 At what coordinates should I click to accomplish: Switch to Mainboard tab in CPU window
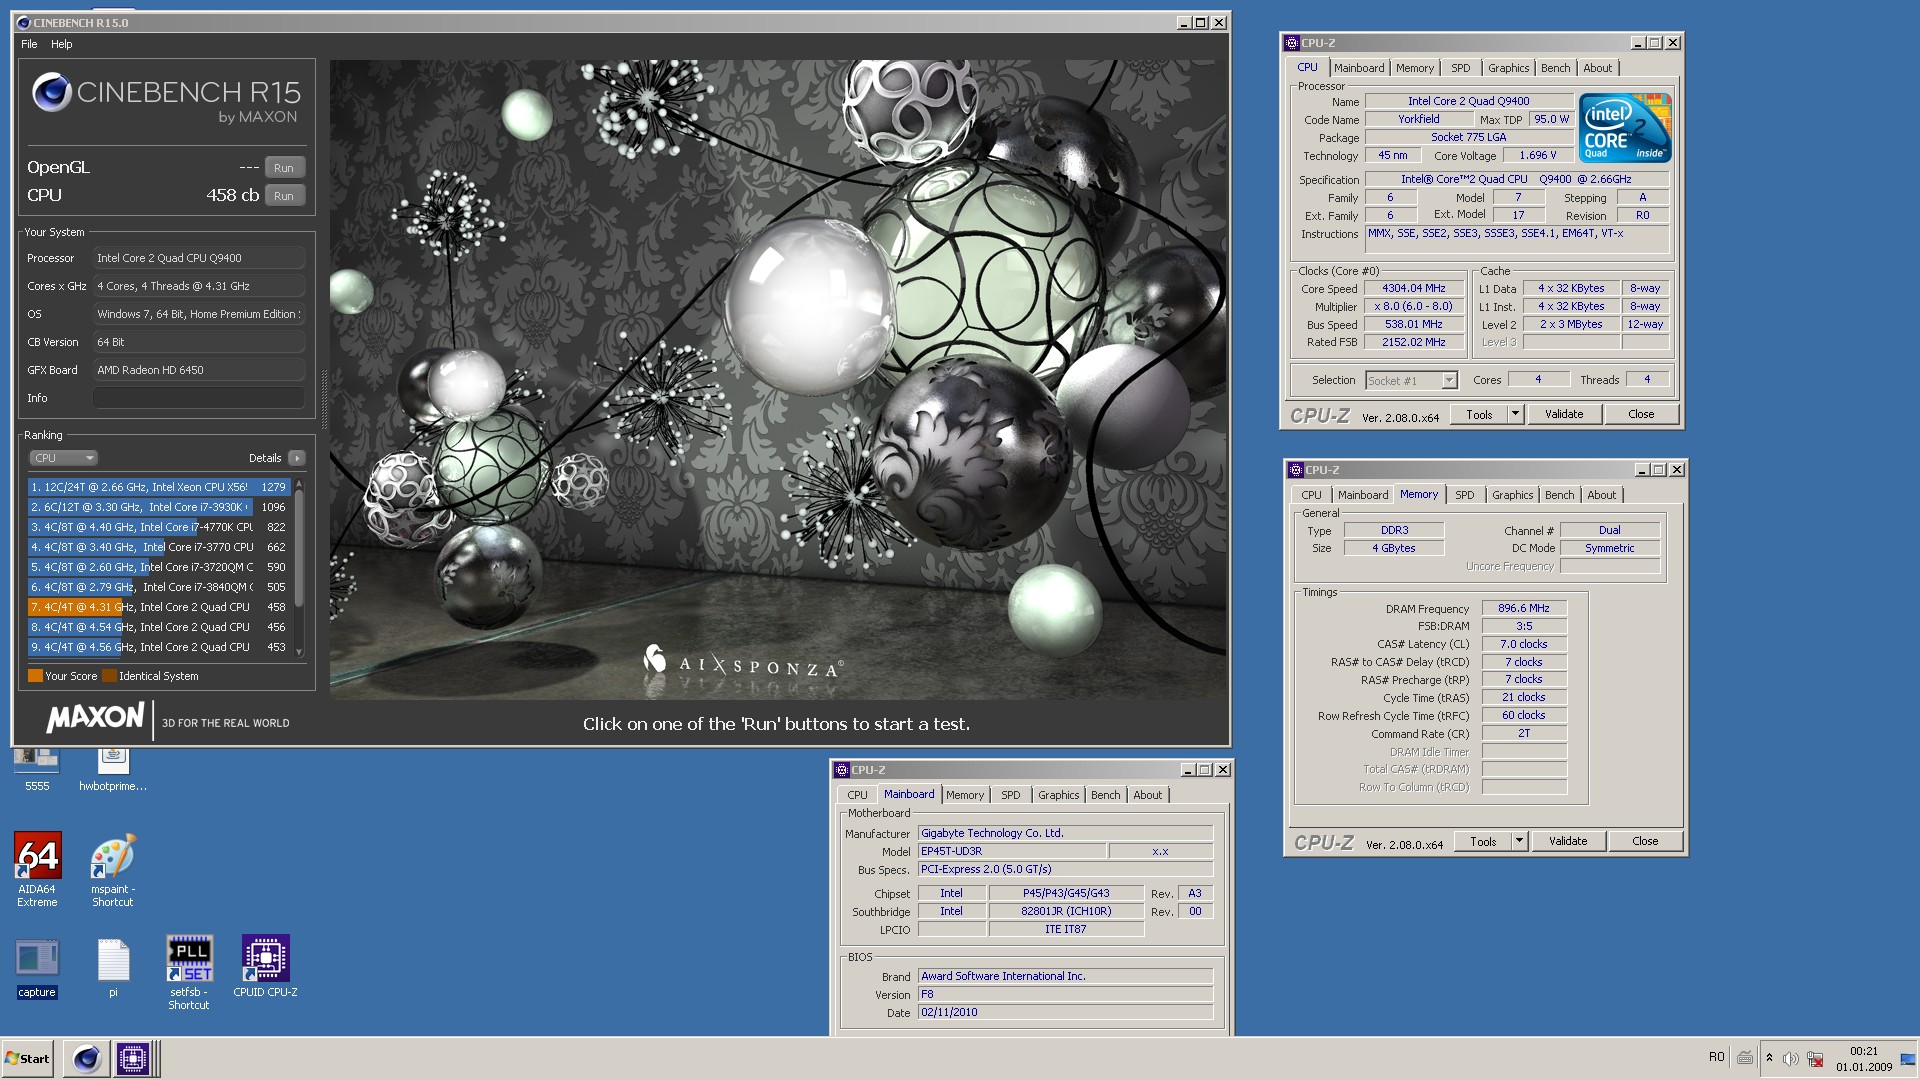[x=1359, y=68]
